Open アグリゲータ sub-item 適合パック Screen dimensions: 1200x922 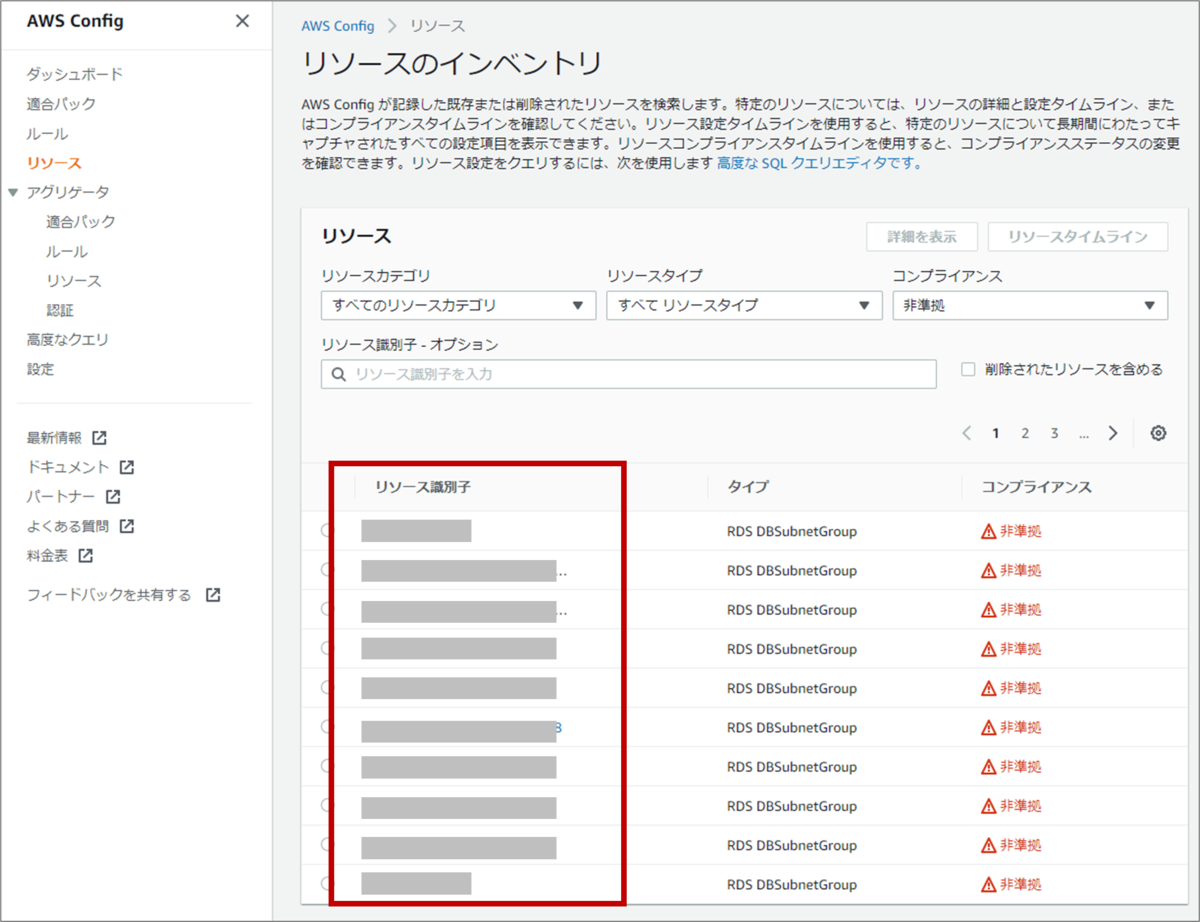81,222
